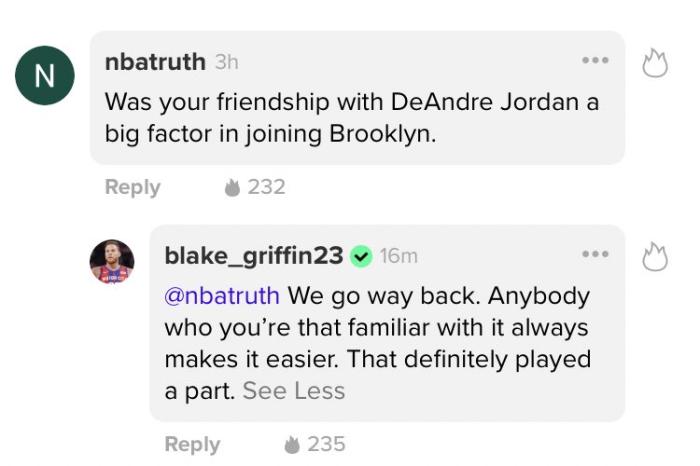Open the nbatruth username at the top
The image size is (700, 466).
point(155,62)
